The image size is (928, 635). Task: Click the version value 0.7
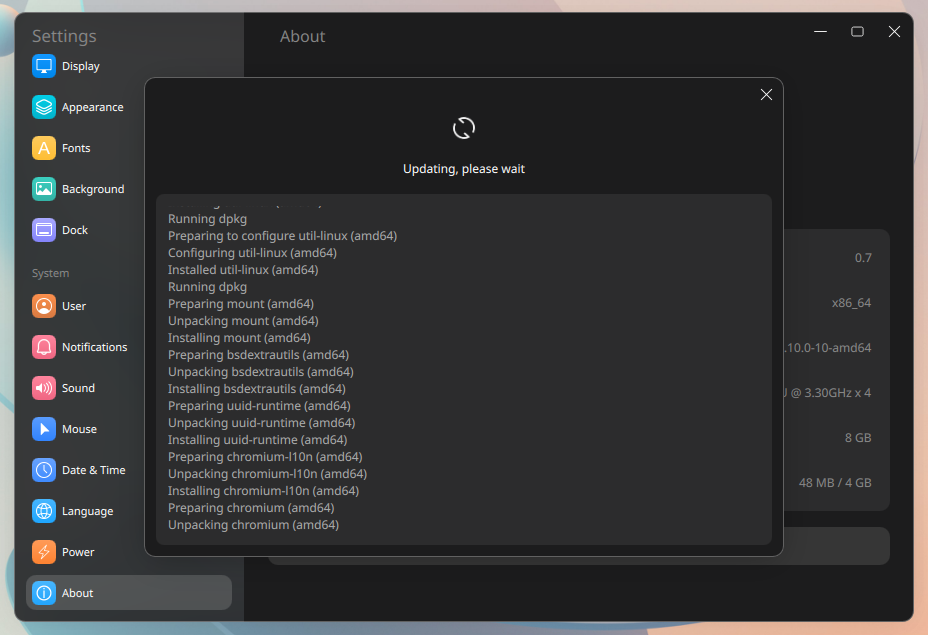pos(863,258)
